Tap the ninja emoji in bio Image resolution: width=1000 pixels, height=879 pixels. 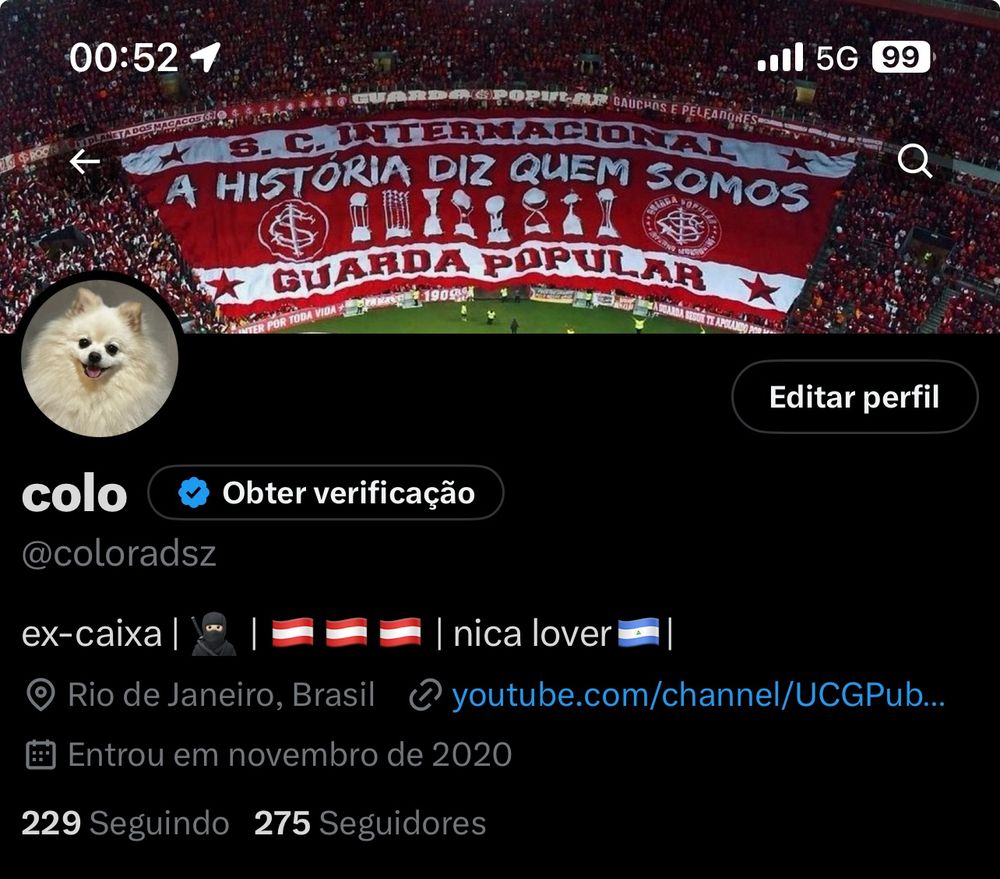tap(214, 634)
